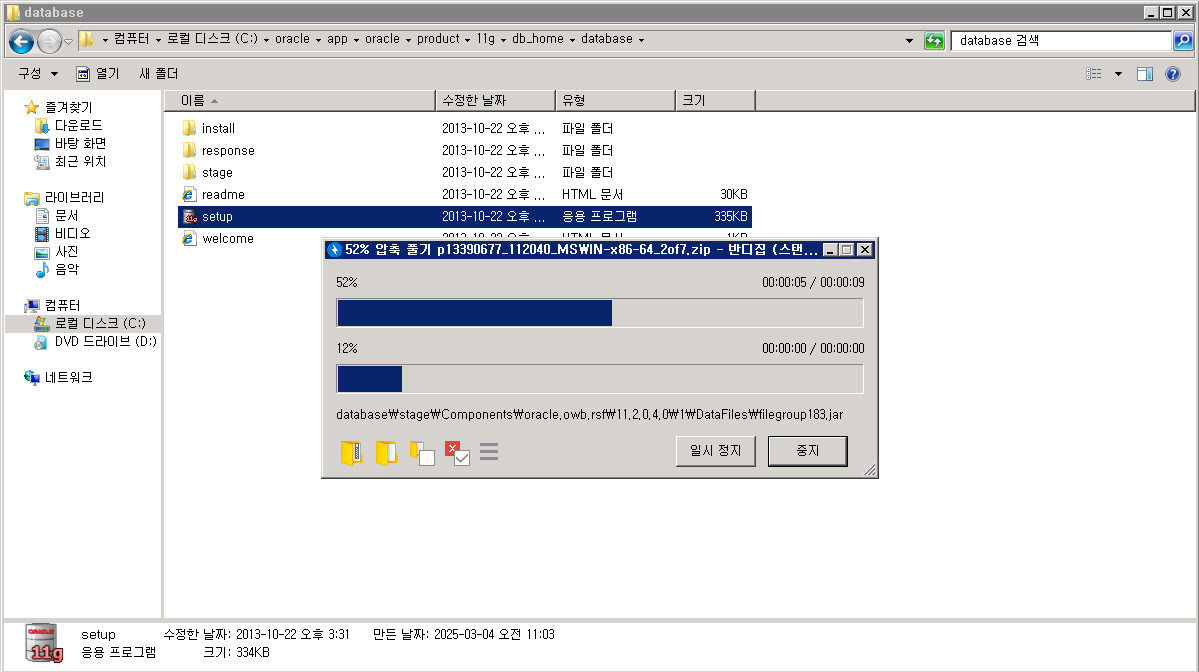
Task: Click the 52% overall progress bar
Action: [x=600, y=313]
